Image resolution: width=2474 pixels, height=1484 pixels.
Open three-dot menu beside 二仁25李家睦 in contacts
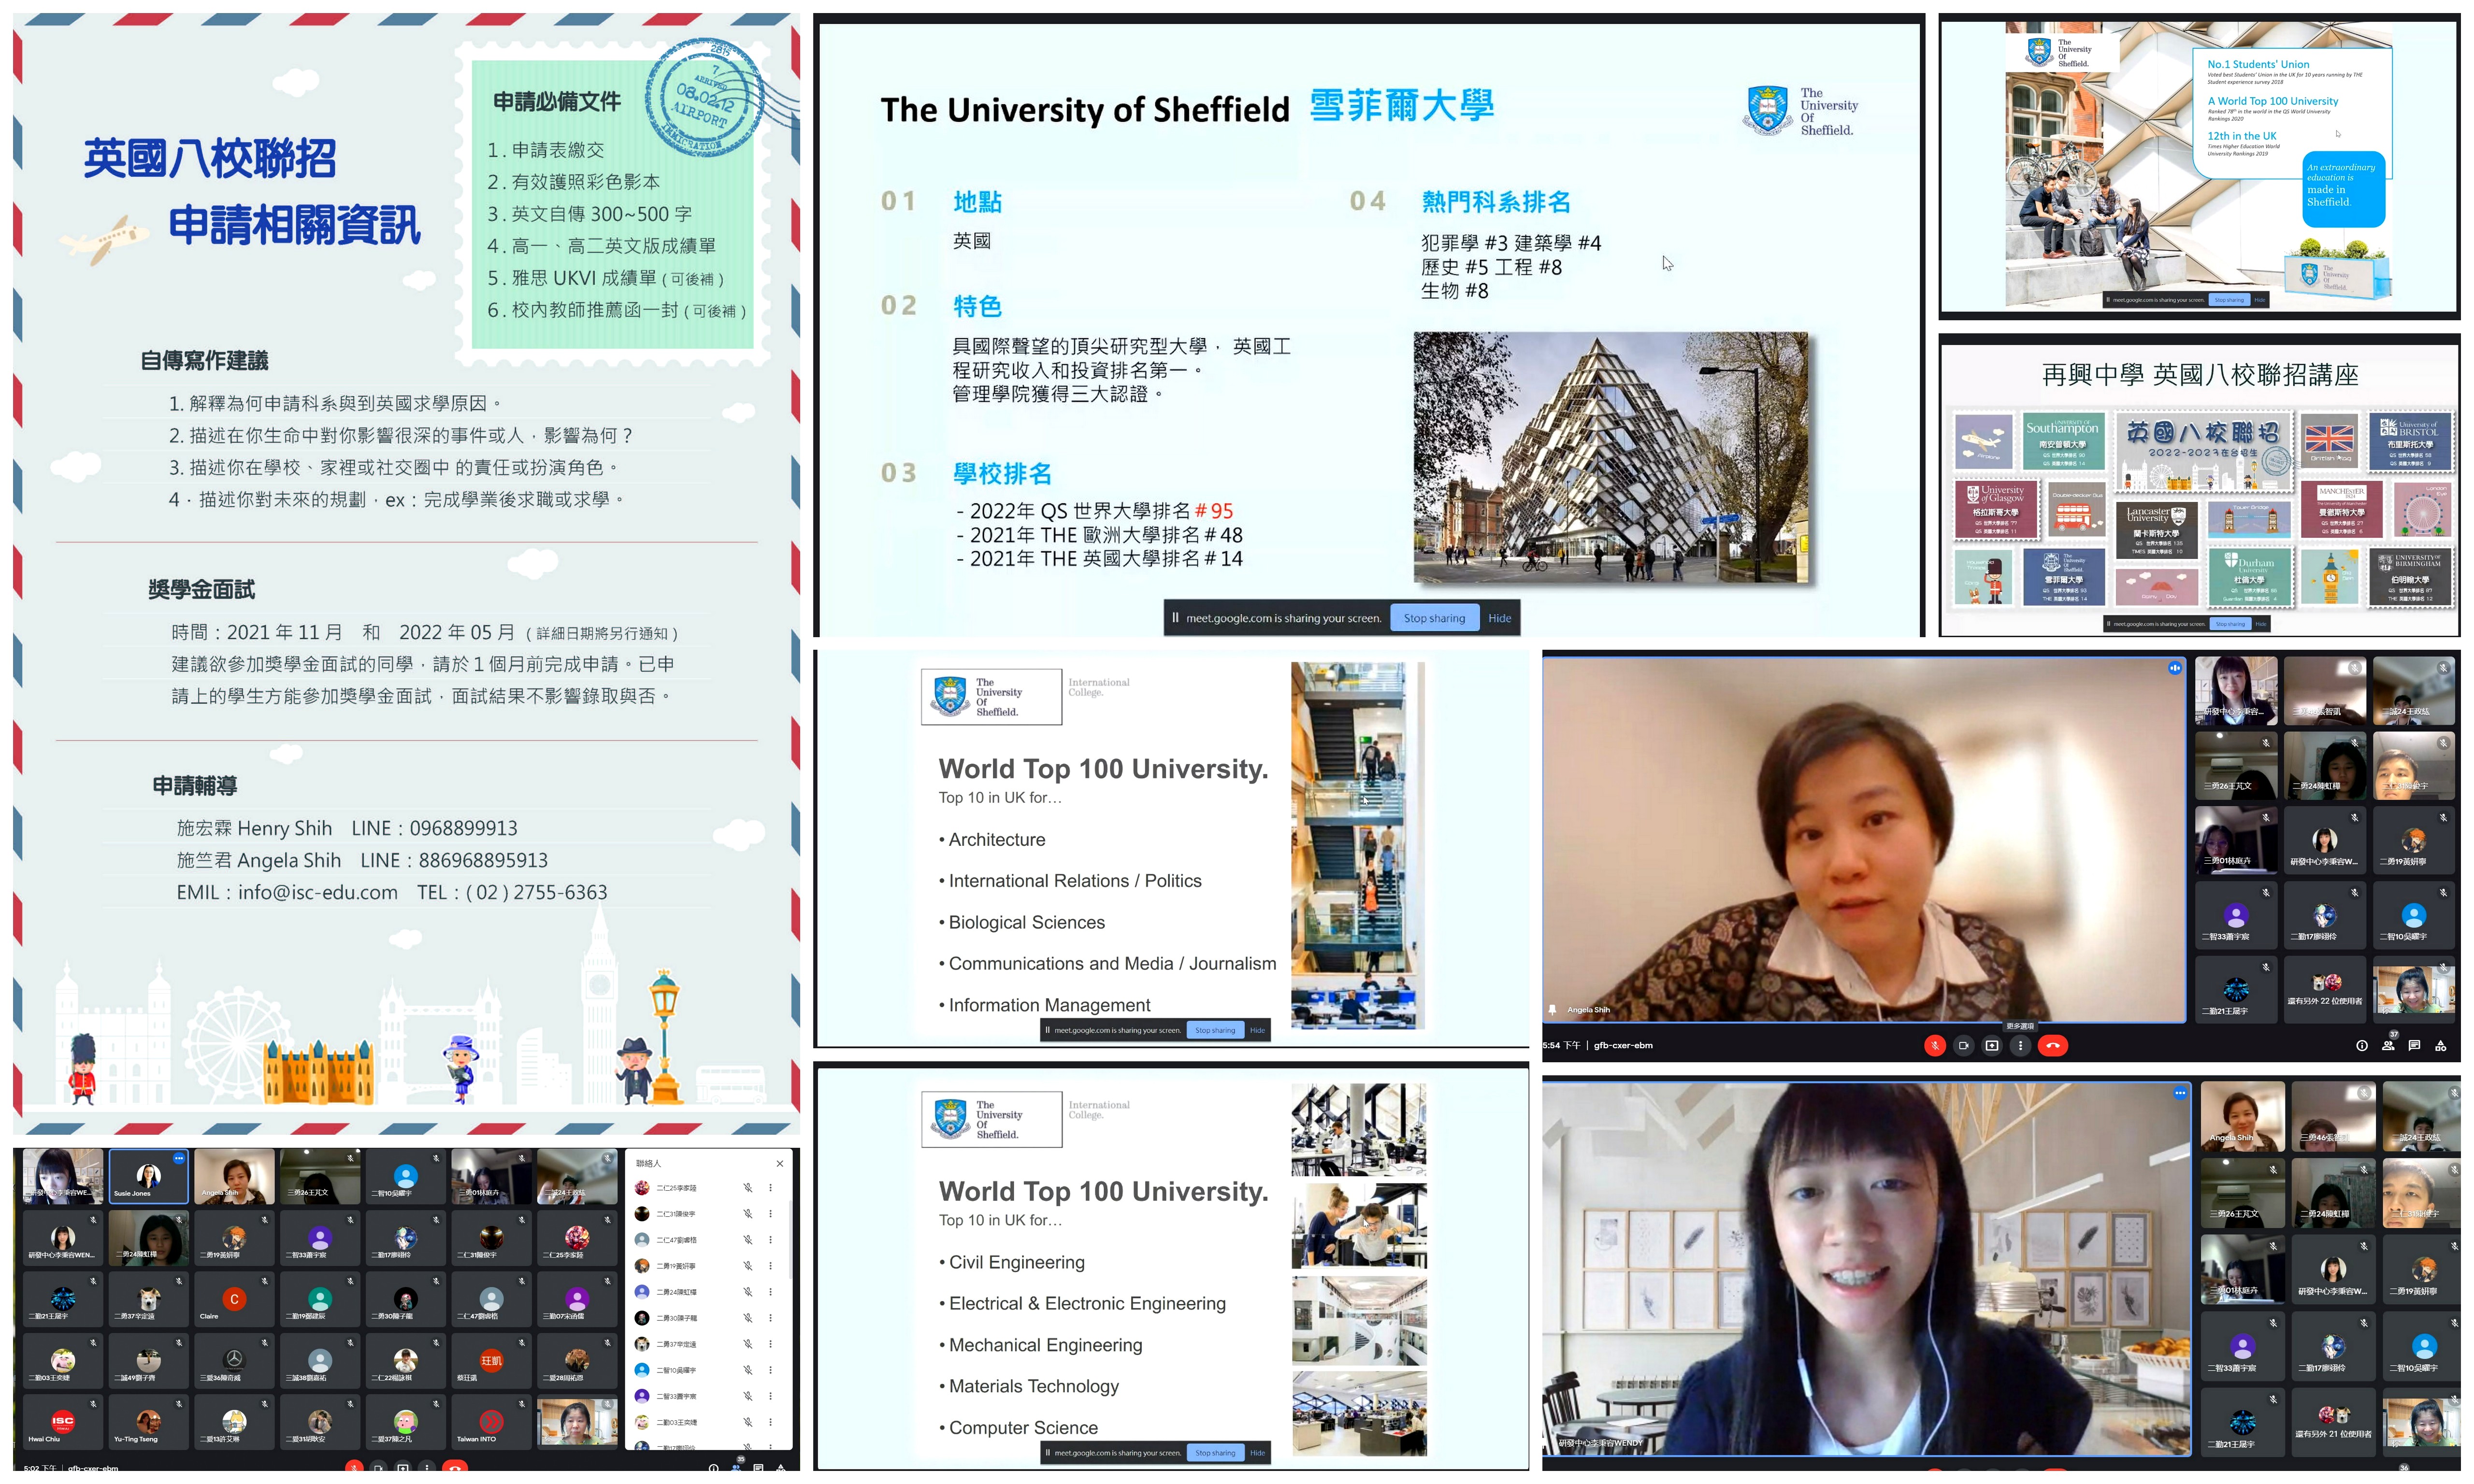(770, 1188)
